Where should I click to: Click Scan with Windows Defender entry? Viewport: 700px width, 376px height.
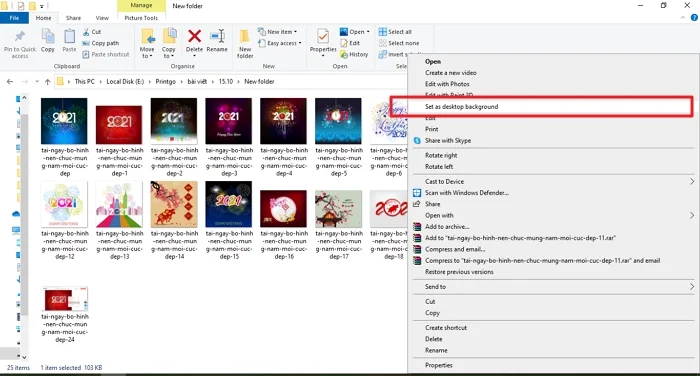click(x=467, y=193)
